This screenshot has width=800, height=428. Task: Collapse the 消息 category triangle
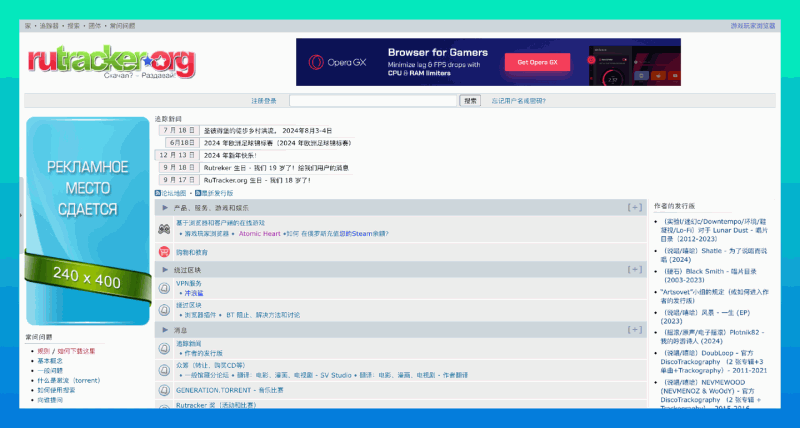click(x=165, y=330)
